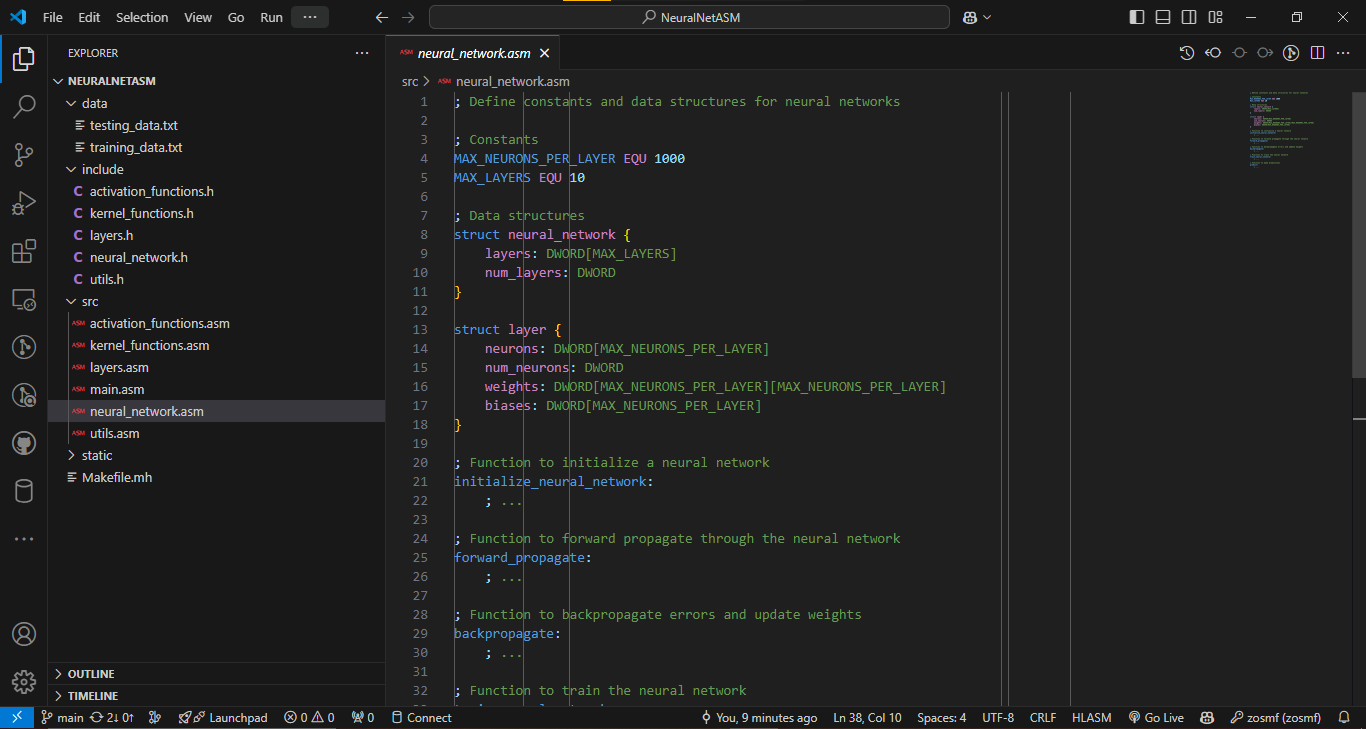
Task: Click the Explorer files icon
Action: point(24,58)
